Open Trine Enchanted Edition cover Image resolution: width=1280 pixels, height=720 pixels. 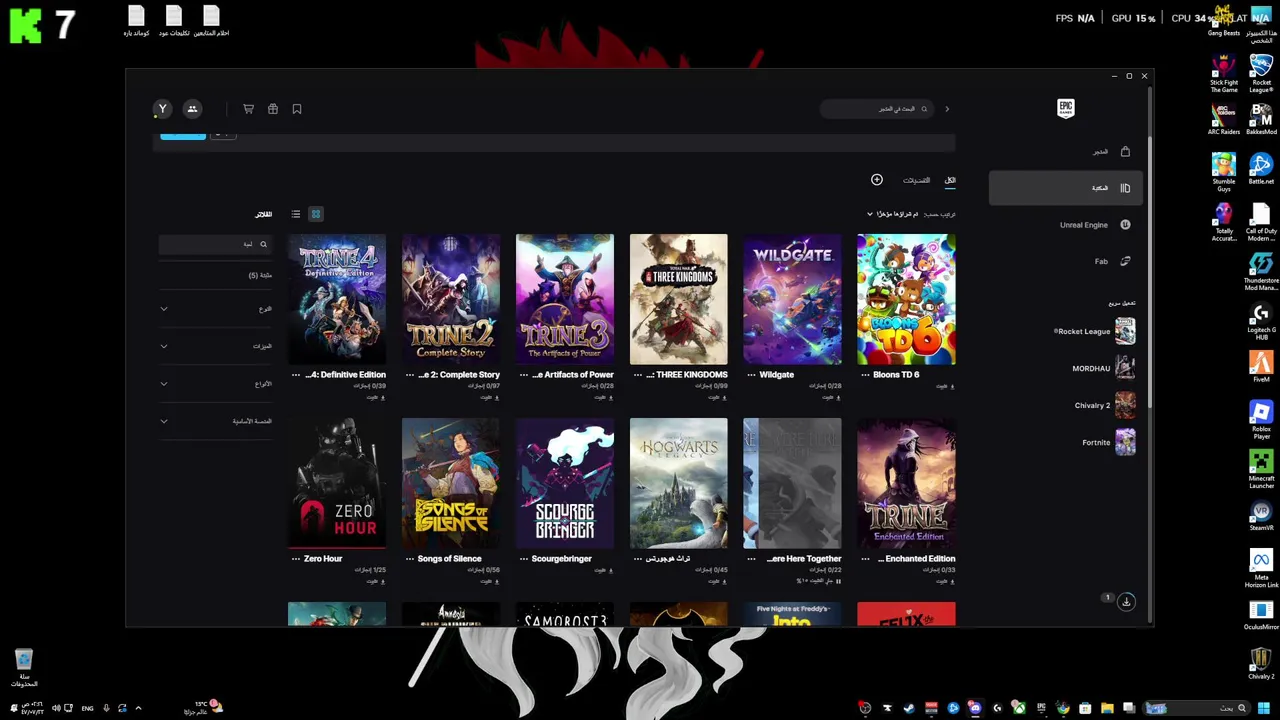tap(906, 483)
